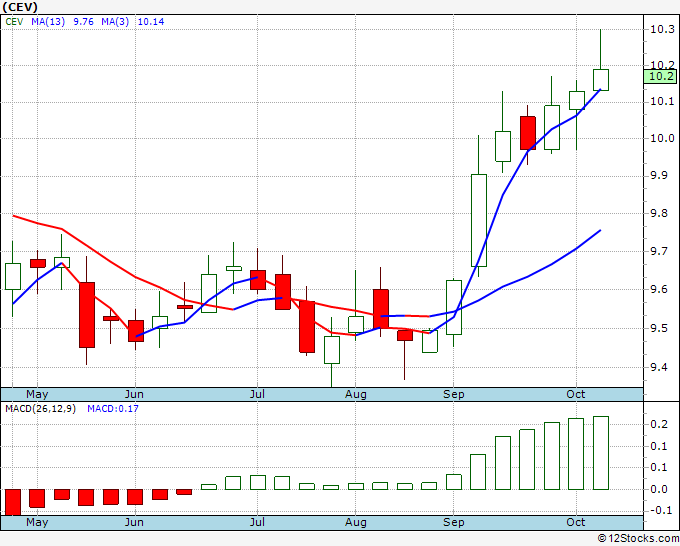Click Oct on the MACD panel axis
The height and width of the screenshot is (546, 680).
coord(576,522)
